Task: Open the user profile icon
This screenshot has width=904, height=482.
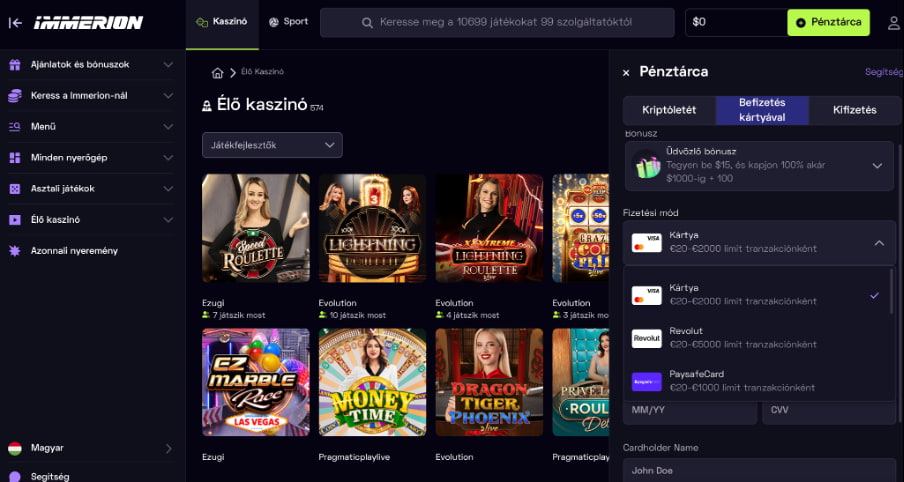Action: [893, 22]
